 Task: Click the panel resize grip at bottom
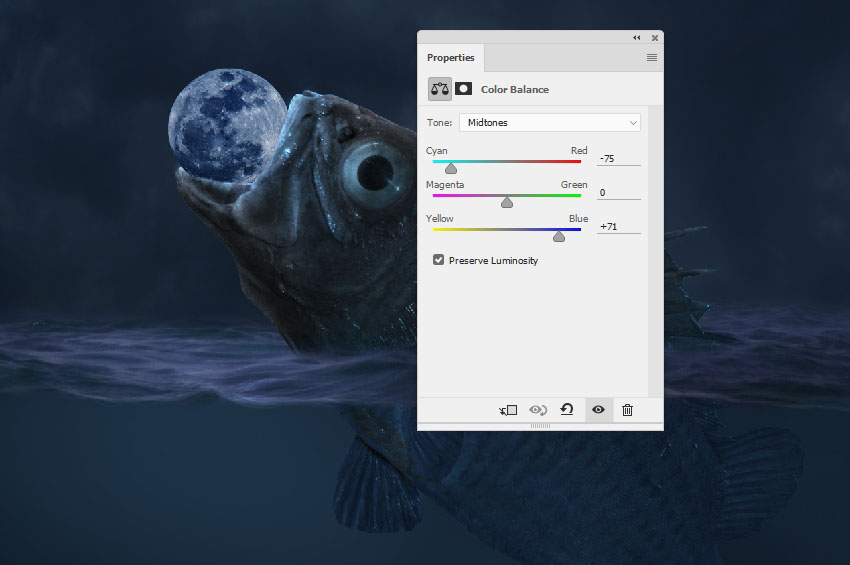[540, 426]
